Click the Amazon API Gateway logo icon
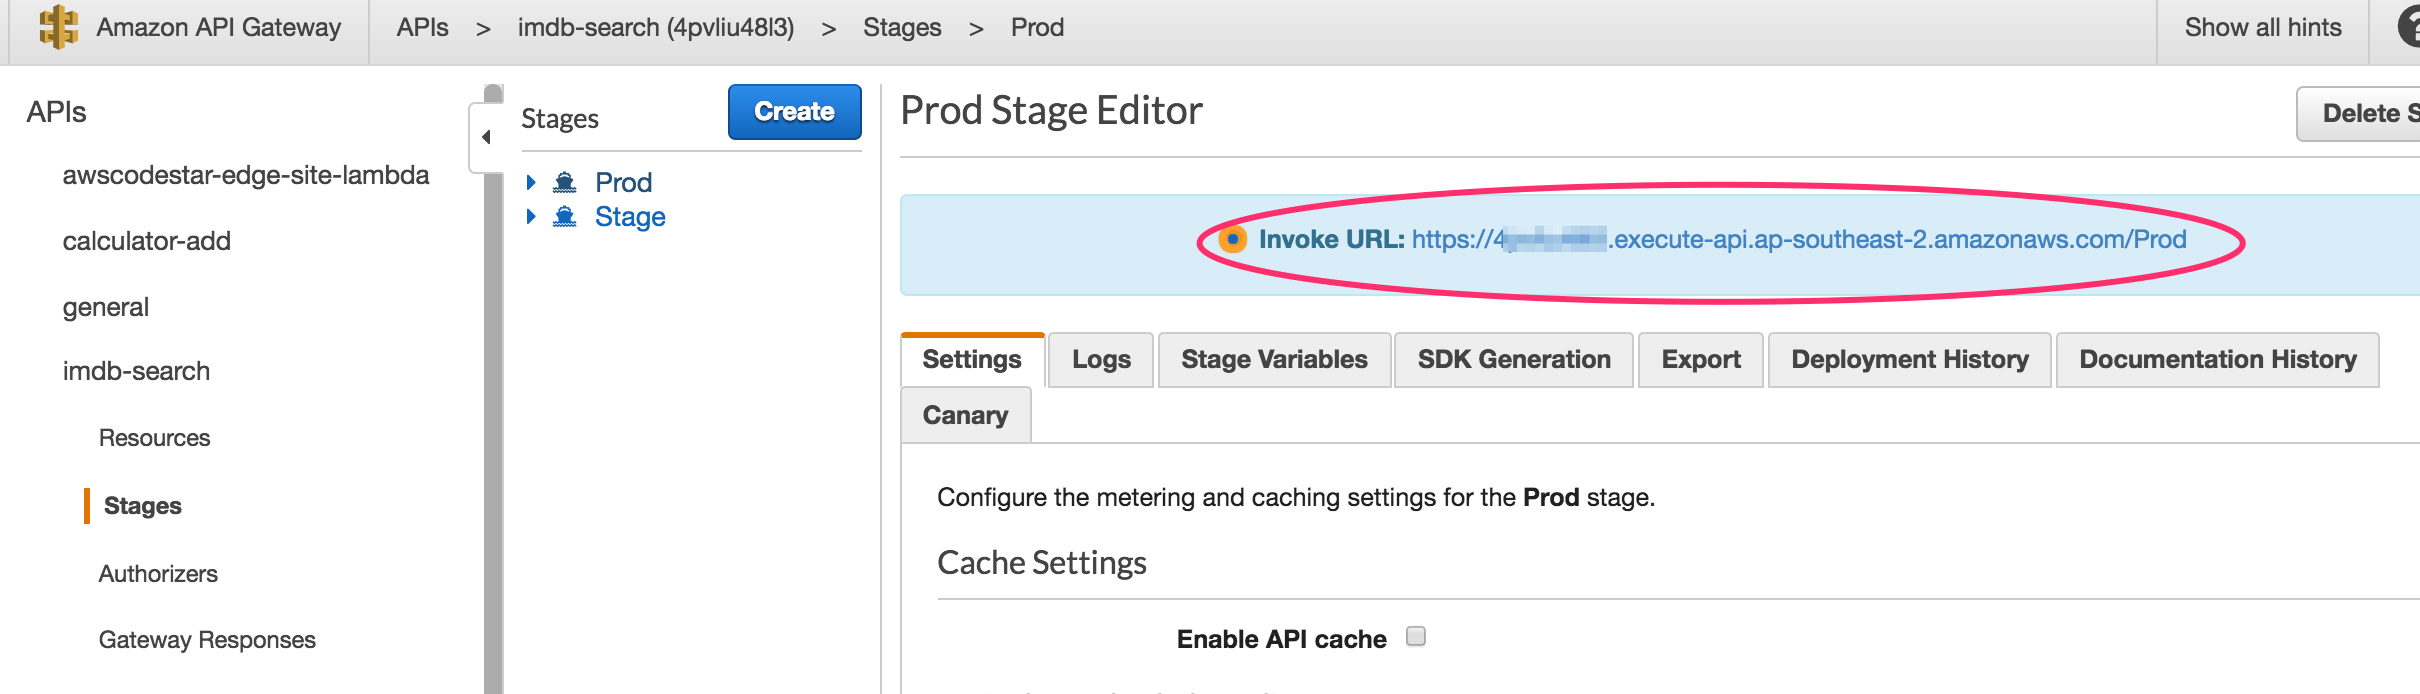This screenshot has width=2420, height=694. click(x=58, y=27)
